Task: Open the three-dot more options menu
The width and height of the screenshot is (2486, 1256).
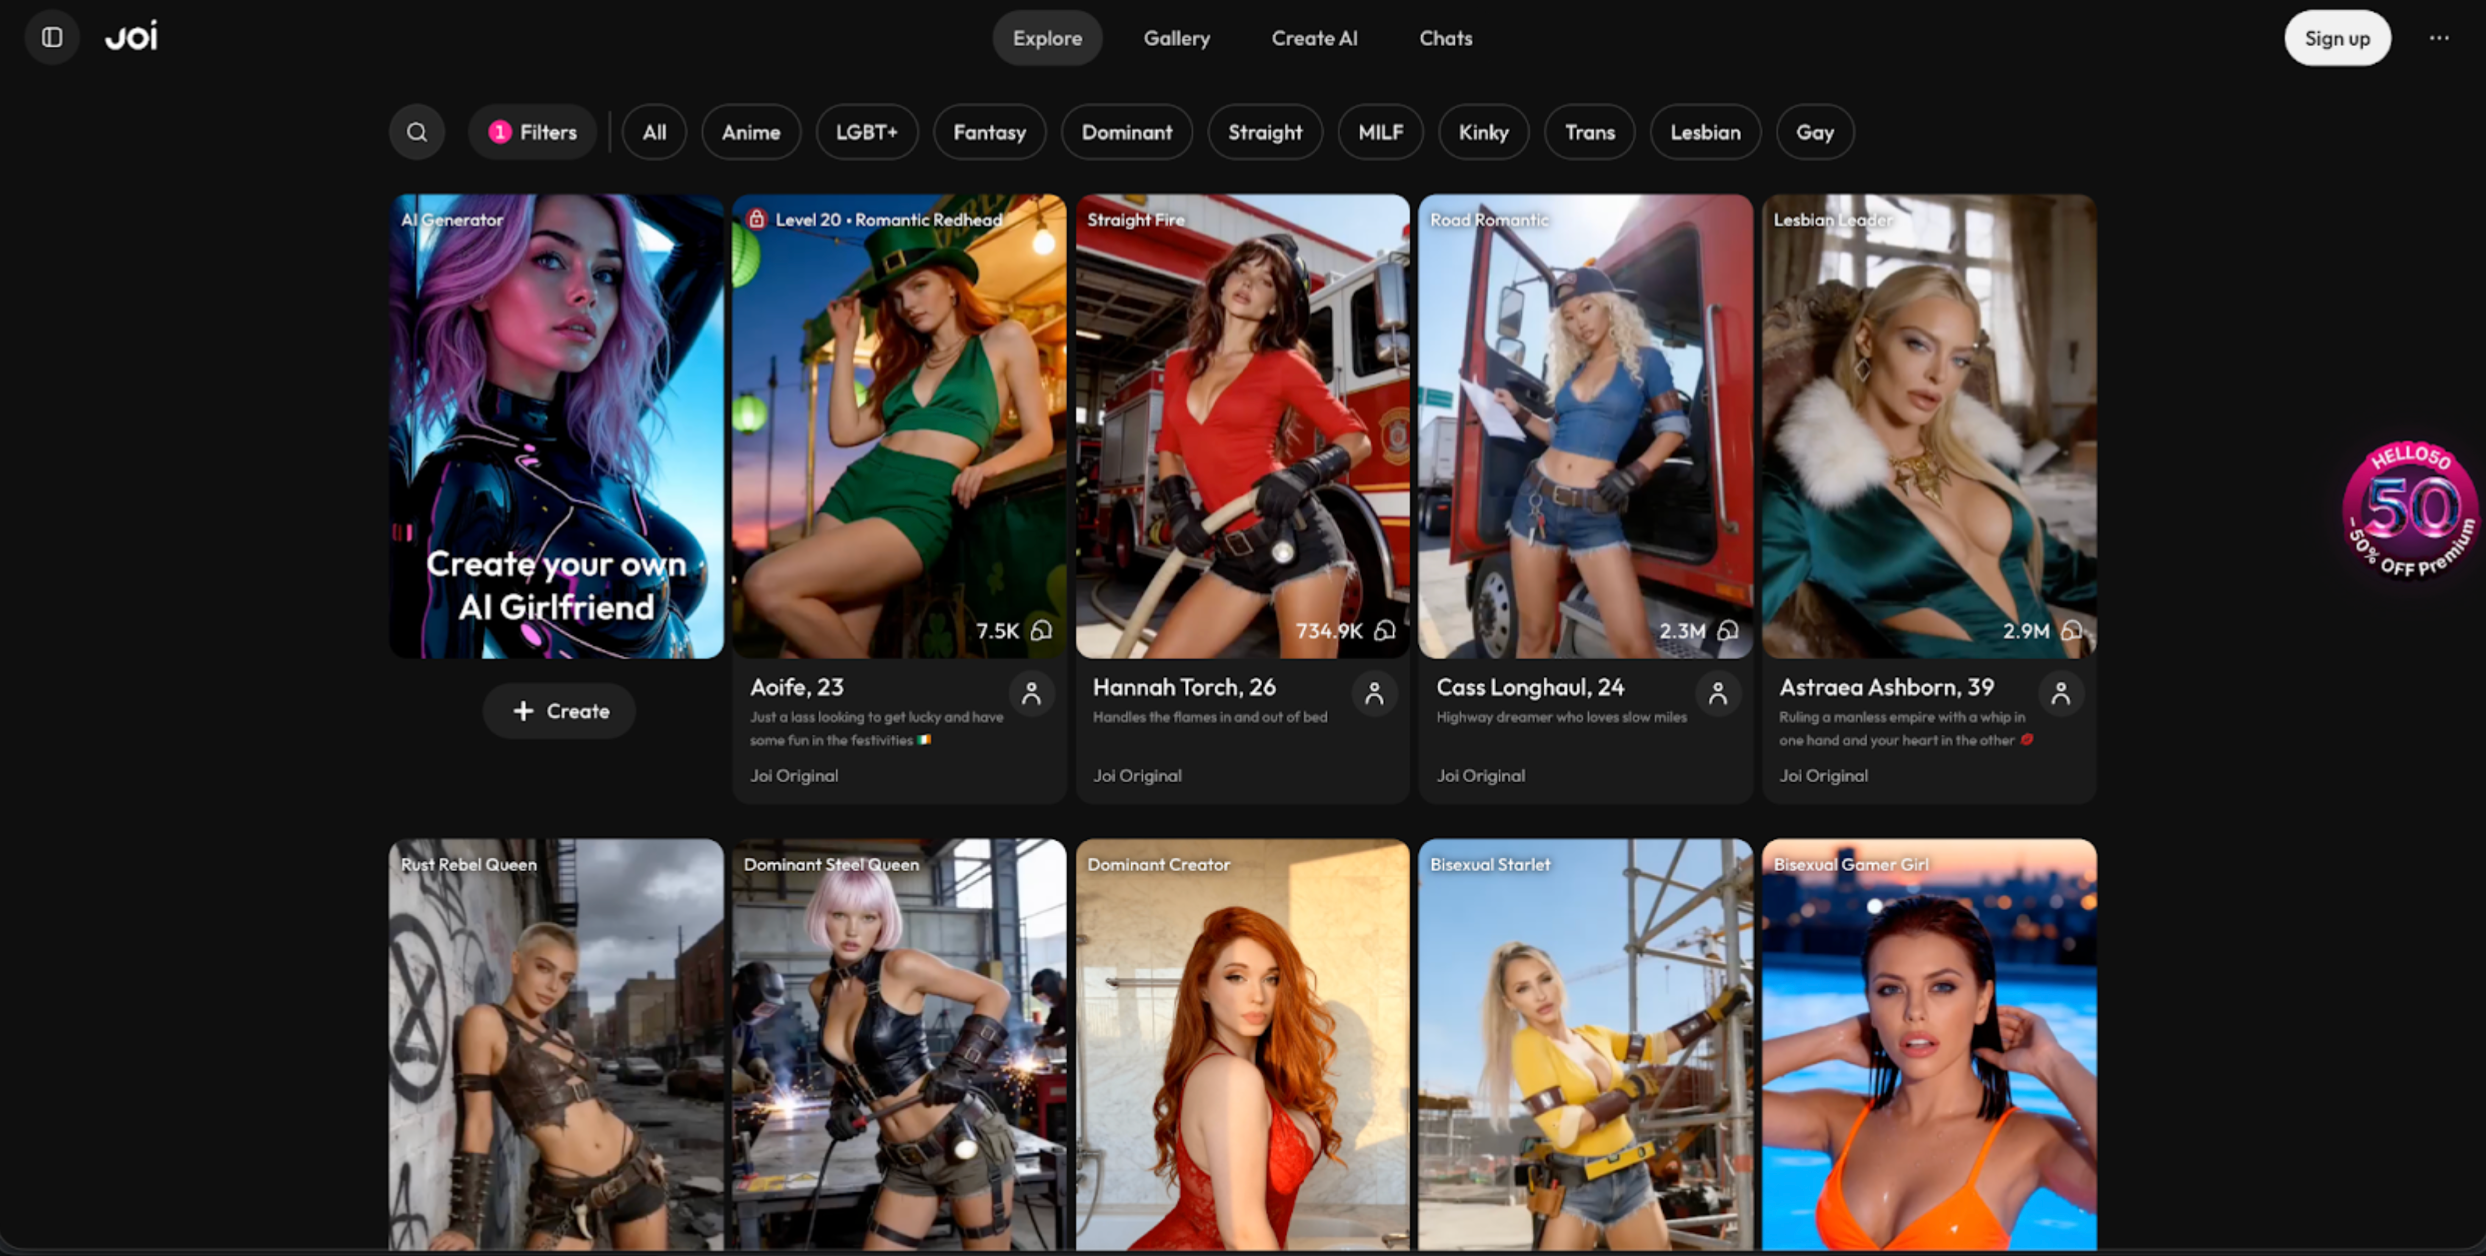Action: tap(2439, 38)
